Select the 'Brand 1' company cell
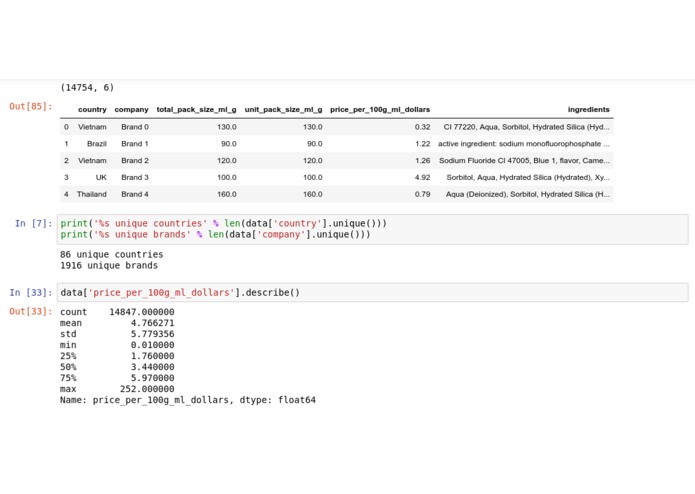Viewport: 695px width, 494px height. tap(135, 144)
